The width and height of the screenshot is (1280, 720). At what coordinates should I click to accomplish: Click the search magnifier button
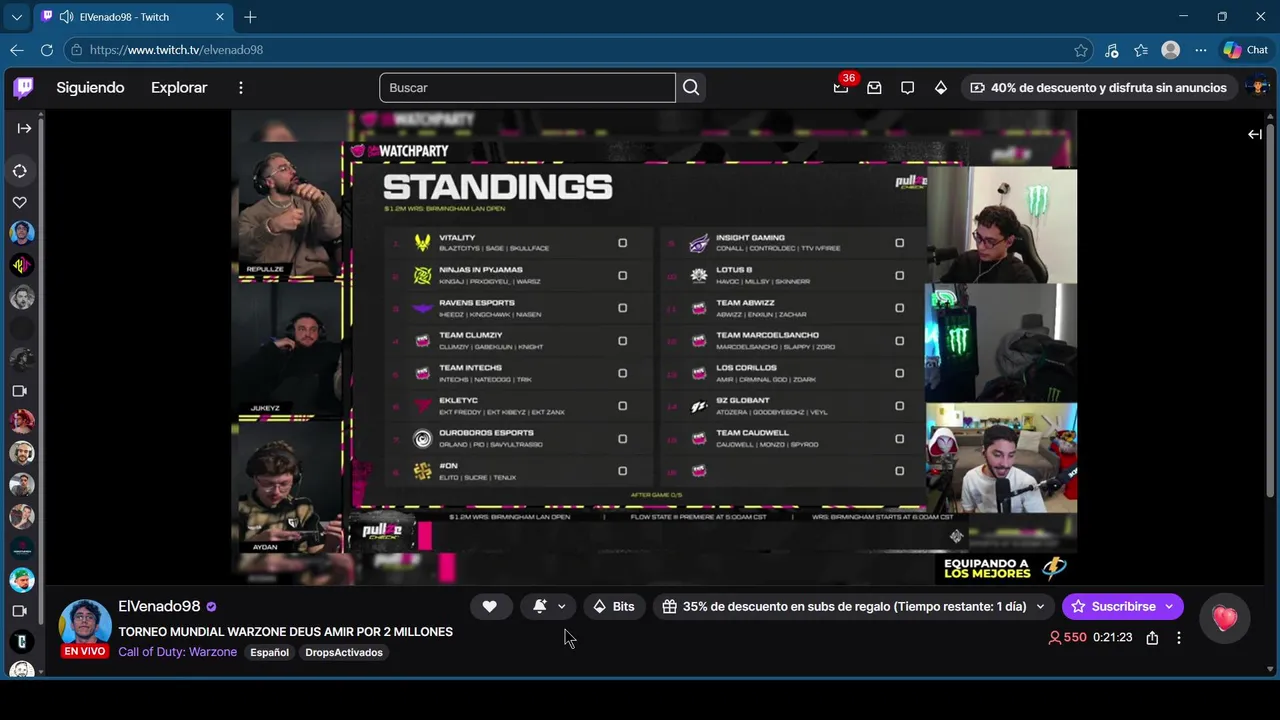point(691,88)
